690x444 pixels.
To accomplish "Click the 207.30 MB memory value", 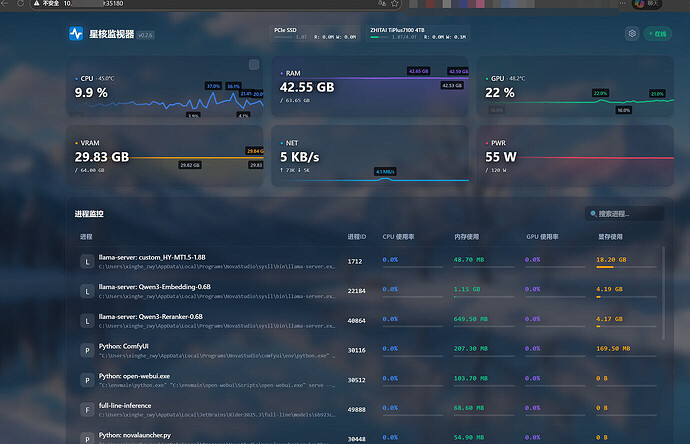I will (x=471, y=349).
